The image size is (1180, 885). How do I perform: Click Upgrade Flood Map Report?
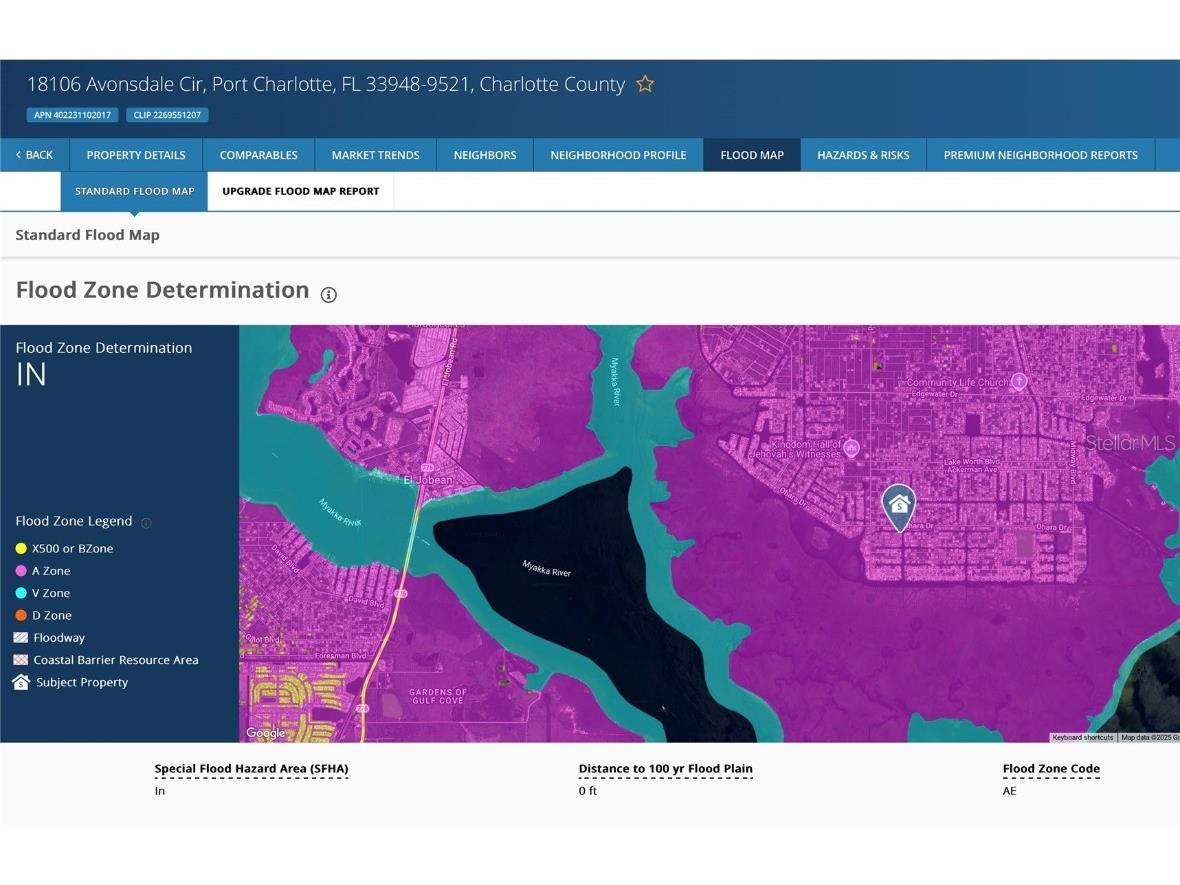[x=300, y=191]
